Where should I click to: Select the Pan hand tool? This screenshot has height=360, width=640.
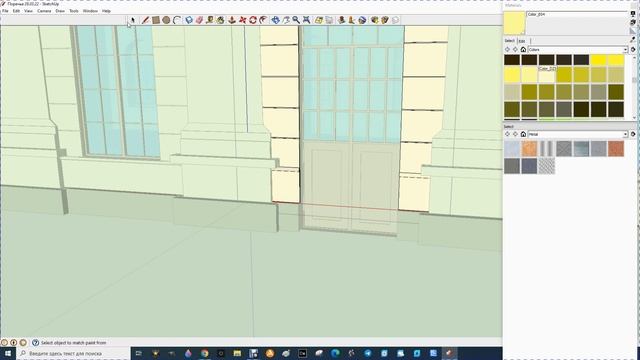coord(286,20)
